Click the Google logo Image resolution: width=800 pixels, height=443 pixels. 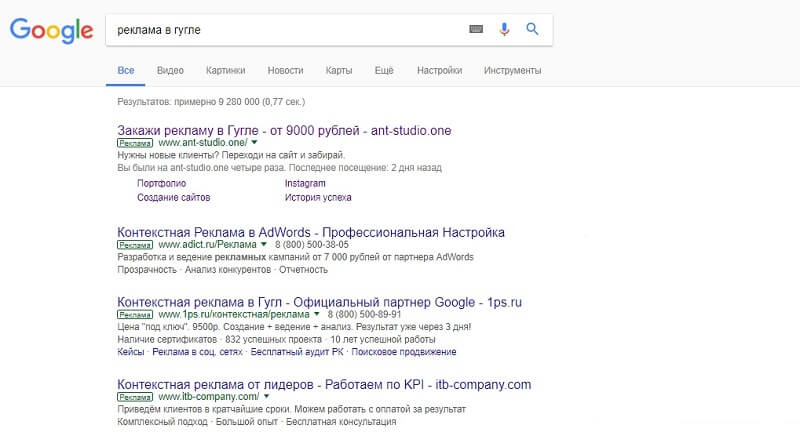(x=50, y=30)
